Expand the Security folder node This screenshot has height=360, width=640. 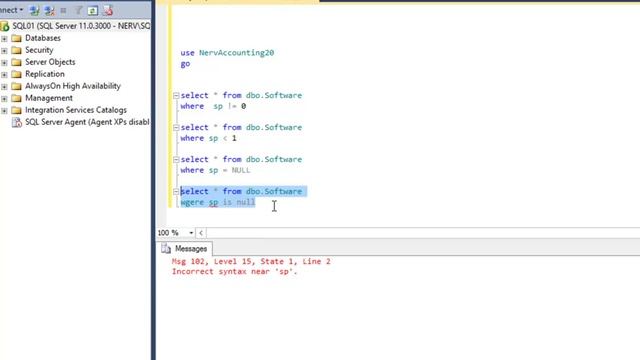(4, 51)
